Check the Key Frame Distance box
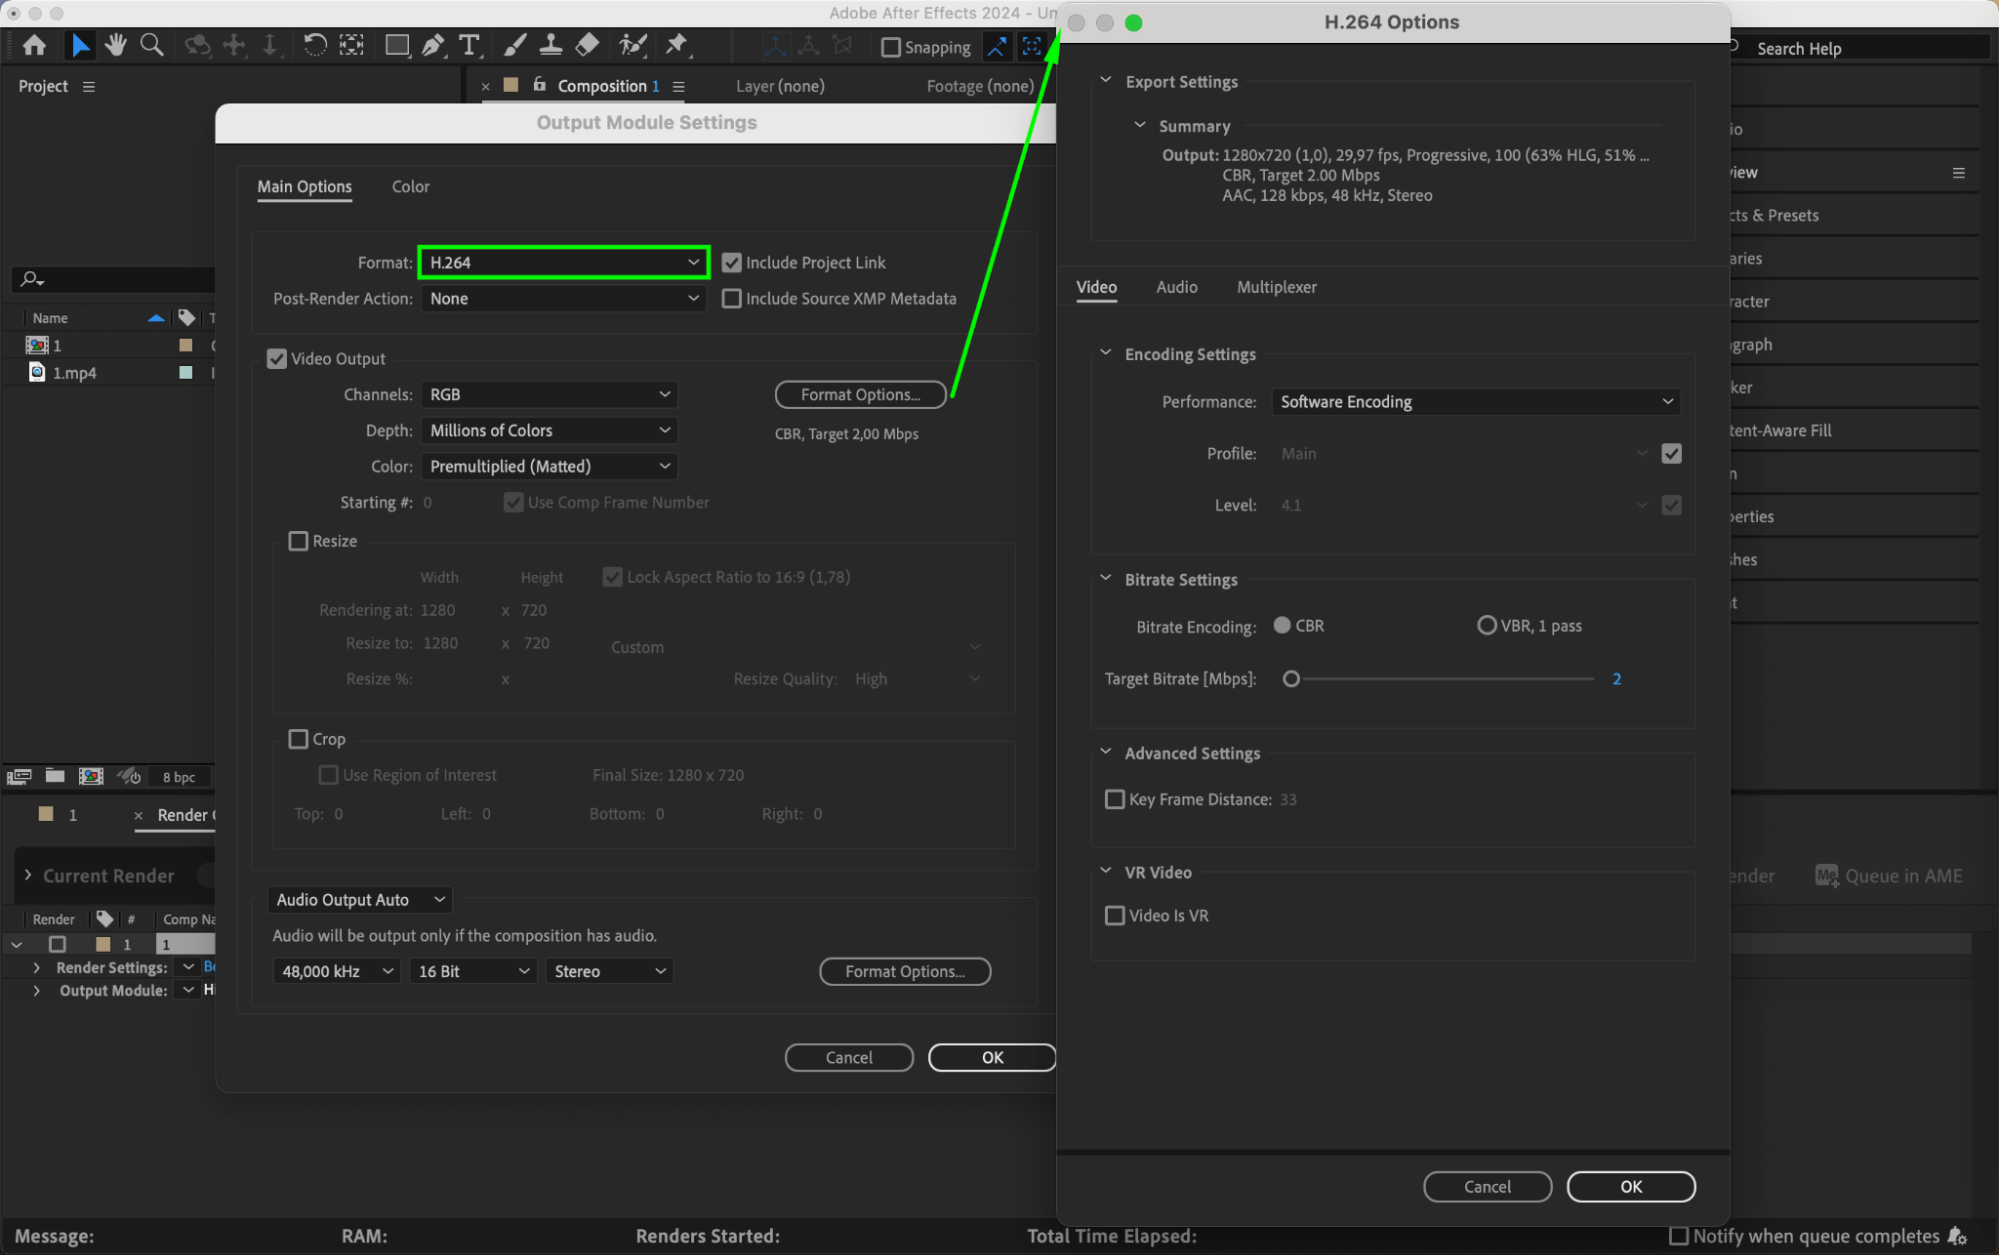Image resolution: width=1999 pixels, height=1256 pixels. [x=1114, y=799]
